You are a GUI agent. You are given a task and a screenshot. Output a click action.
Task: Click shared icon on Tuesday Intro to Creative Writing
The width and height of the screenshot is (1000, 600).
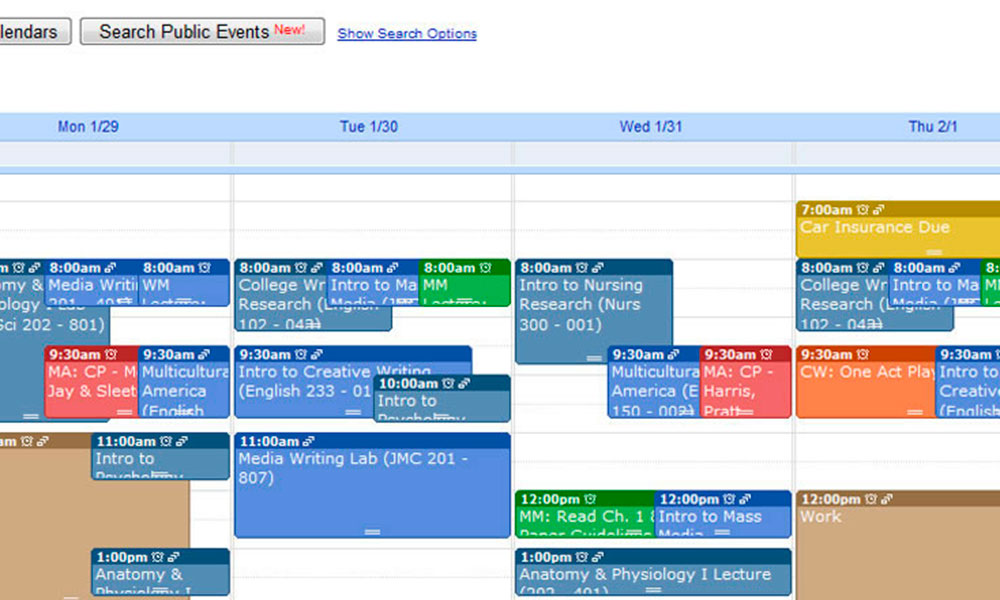(316, 355)
